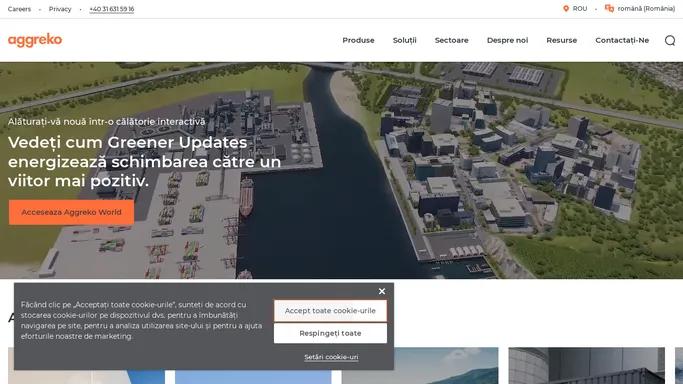Open the Careers link

19,9
